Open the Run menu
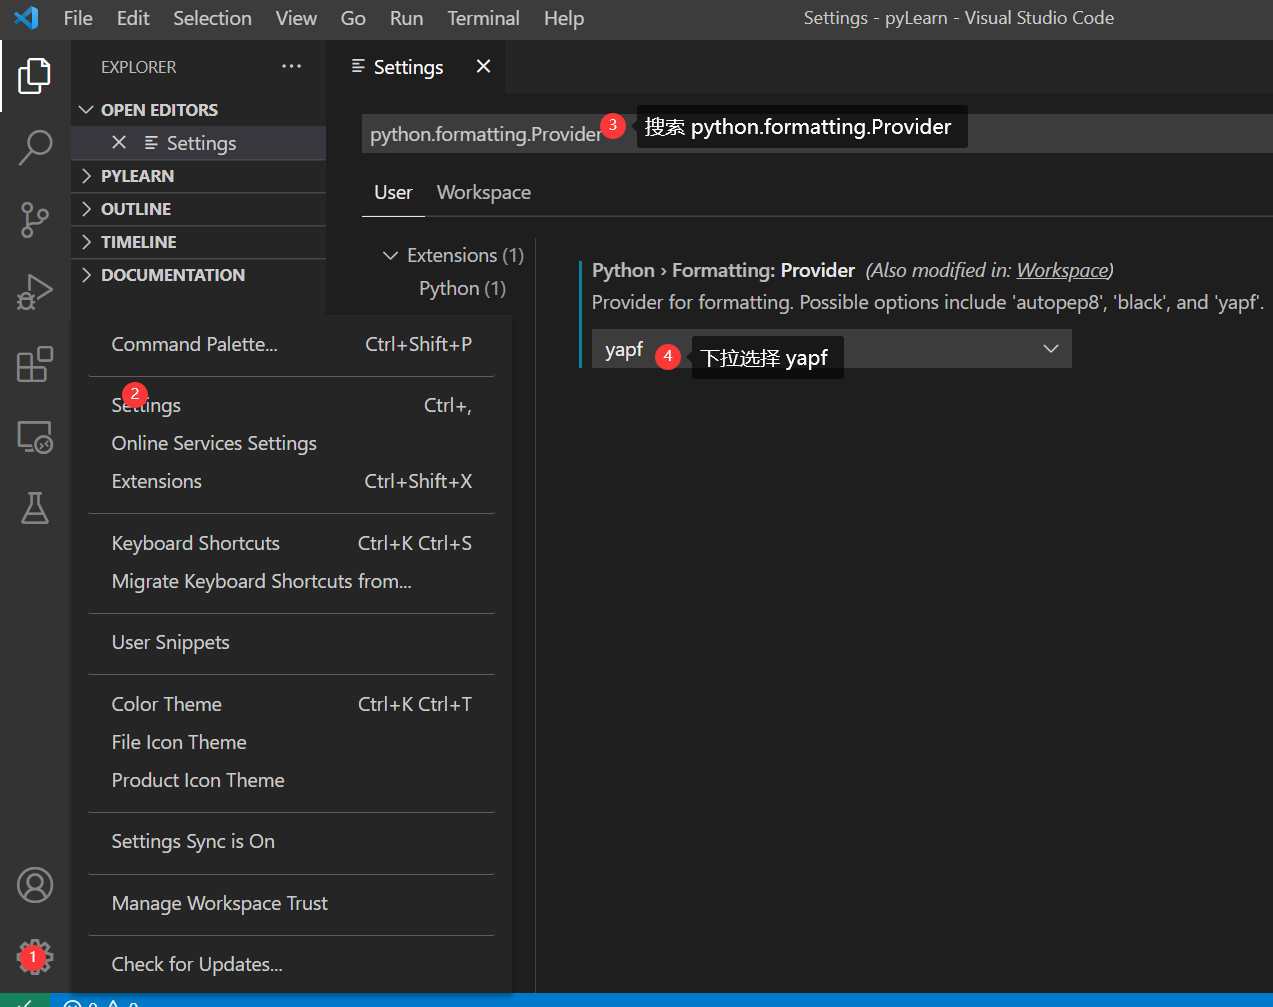Screen dimensions: 1273x1007 pos(406,18)
